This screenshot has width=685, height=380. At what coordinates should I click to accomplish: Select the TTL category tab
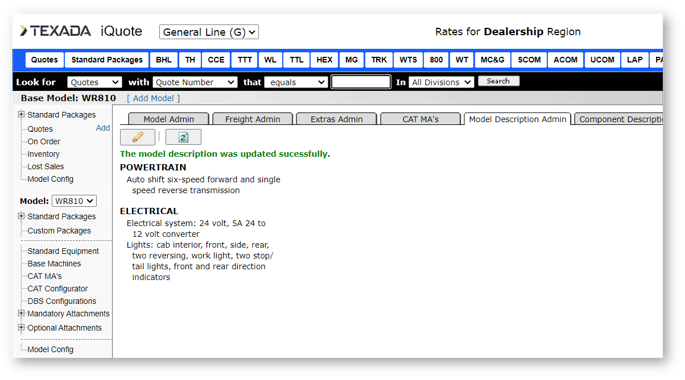[297, 60]
